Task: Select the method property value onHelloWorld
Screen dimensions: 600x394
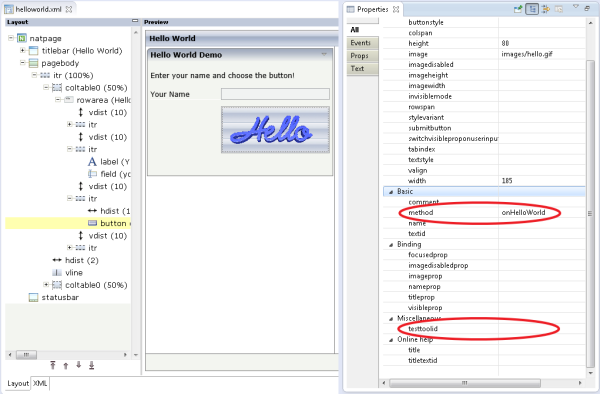Action: click(x=523, y=213)
